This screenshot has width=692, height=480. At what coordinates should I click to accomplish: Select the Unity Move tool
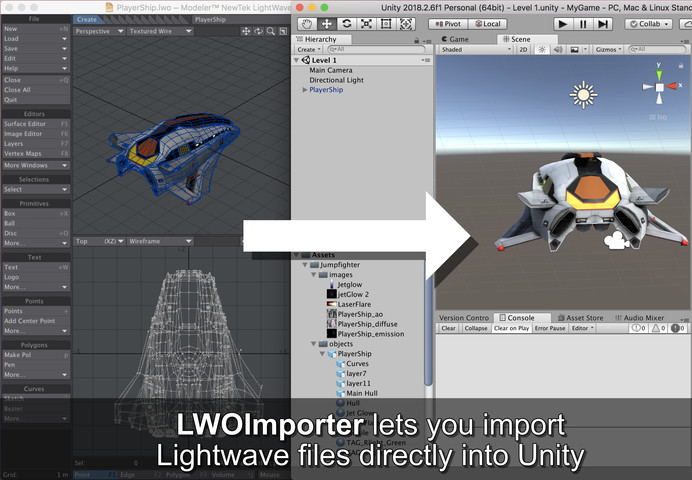327,24
